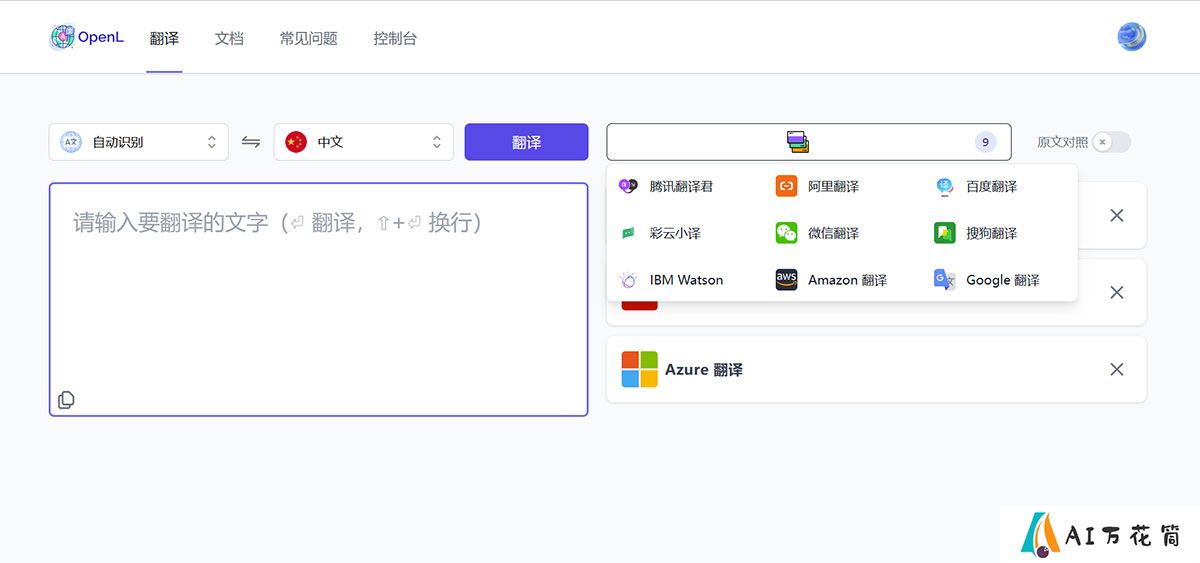
Task: Close the translator card above Azure 翻译
Action: pos(1117,292)
